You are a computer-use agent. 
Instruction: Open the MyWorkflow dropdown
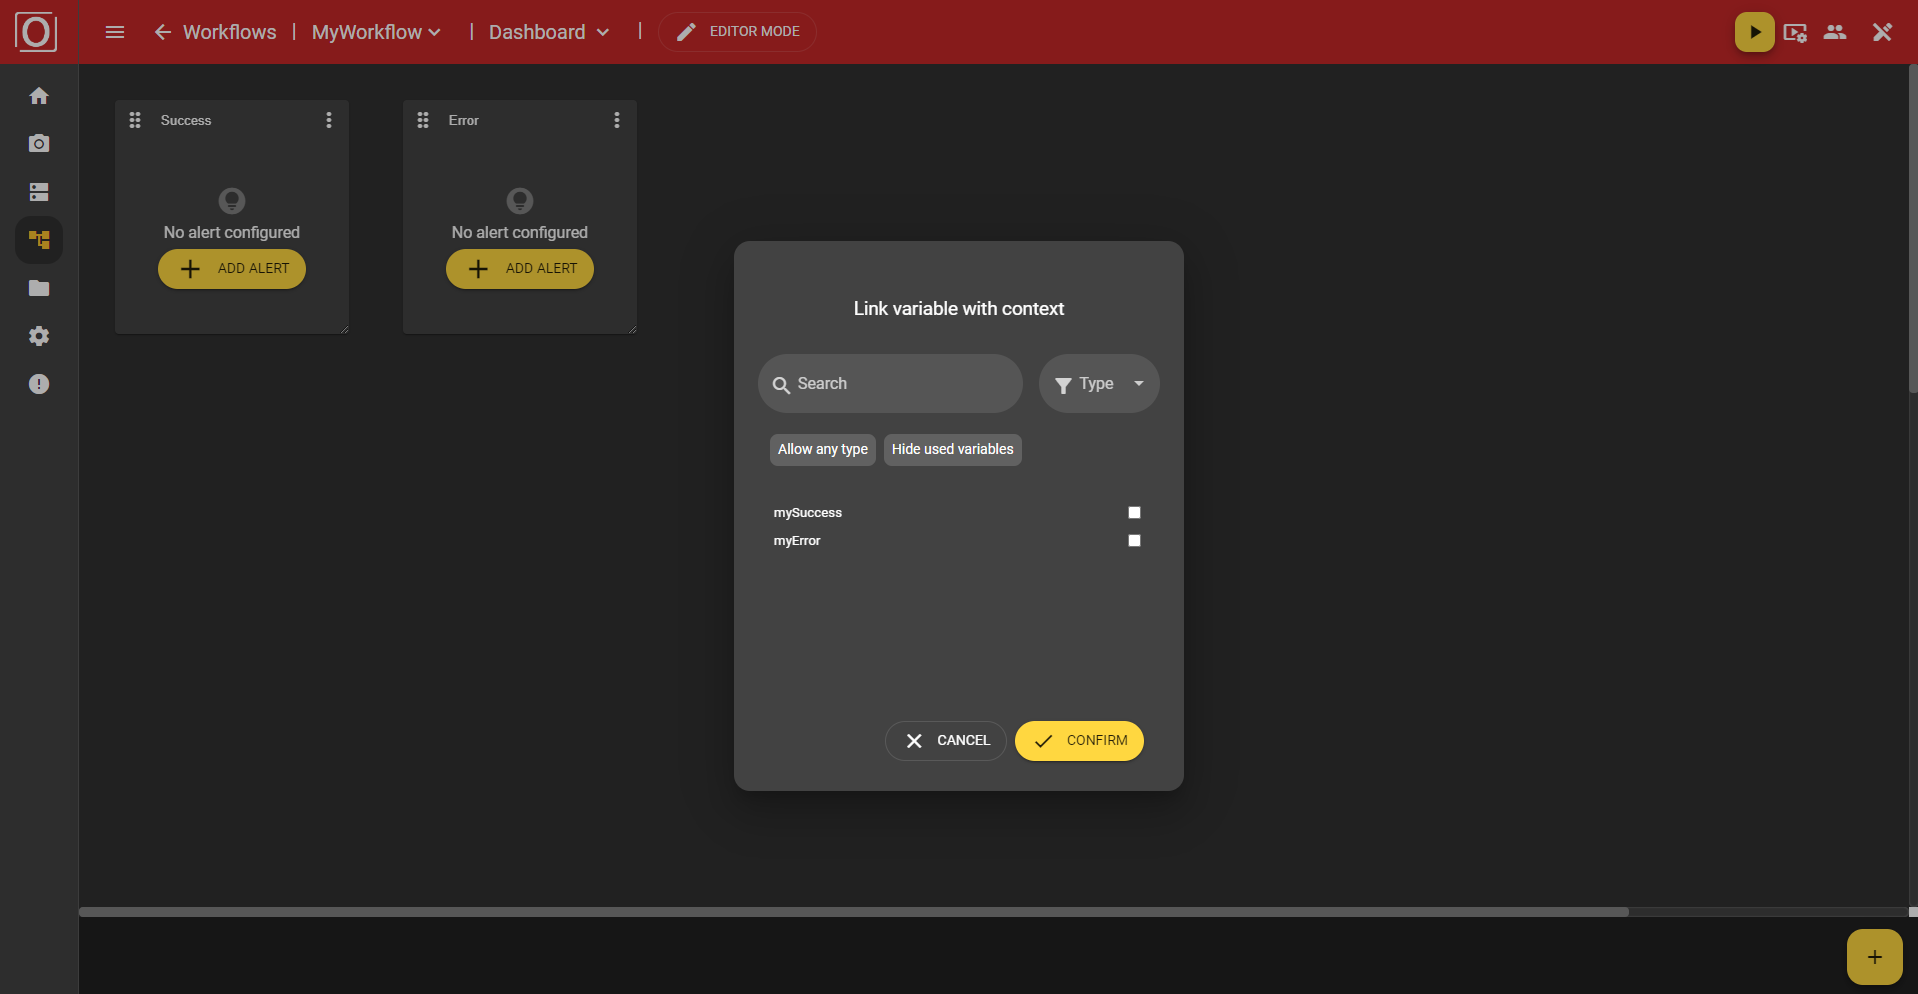click(x=376, y=32)
